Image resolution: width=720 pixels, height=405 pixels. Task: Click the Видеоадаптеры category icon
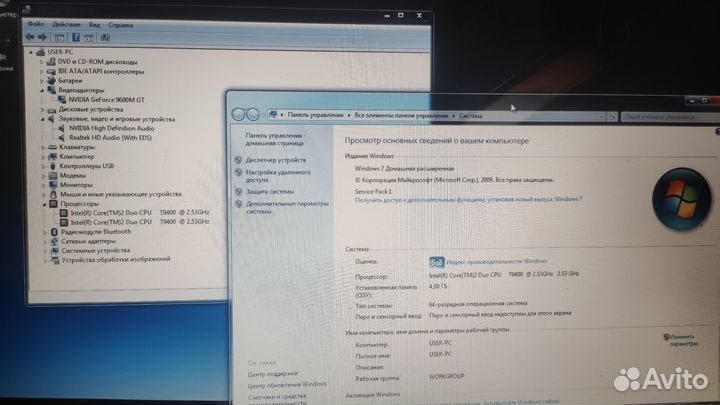(x=52, y=90)
